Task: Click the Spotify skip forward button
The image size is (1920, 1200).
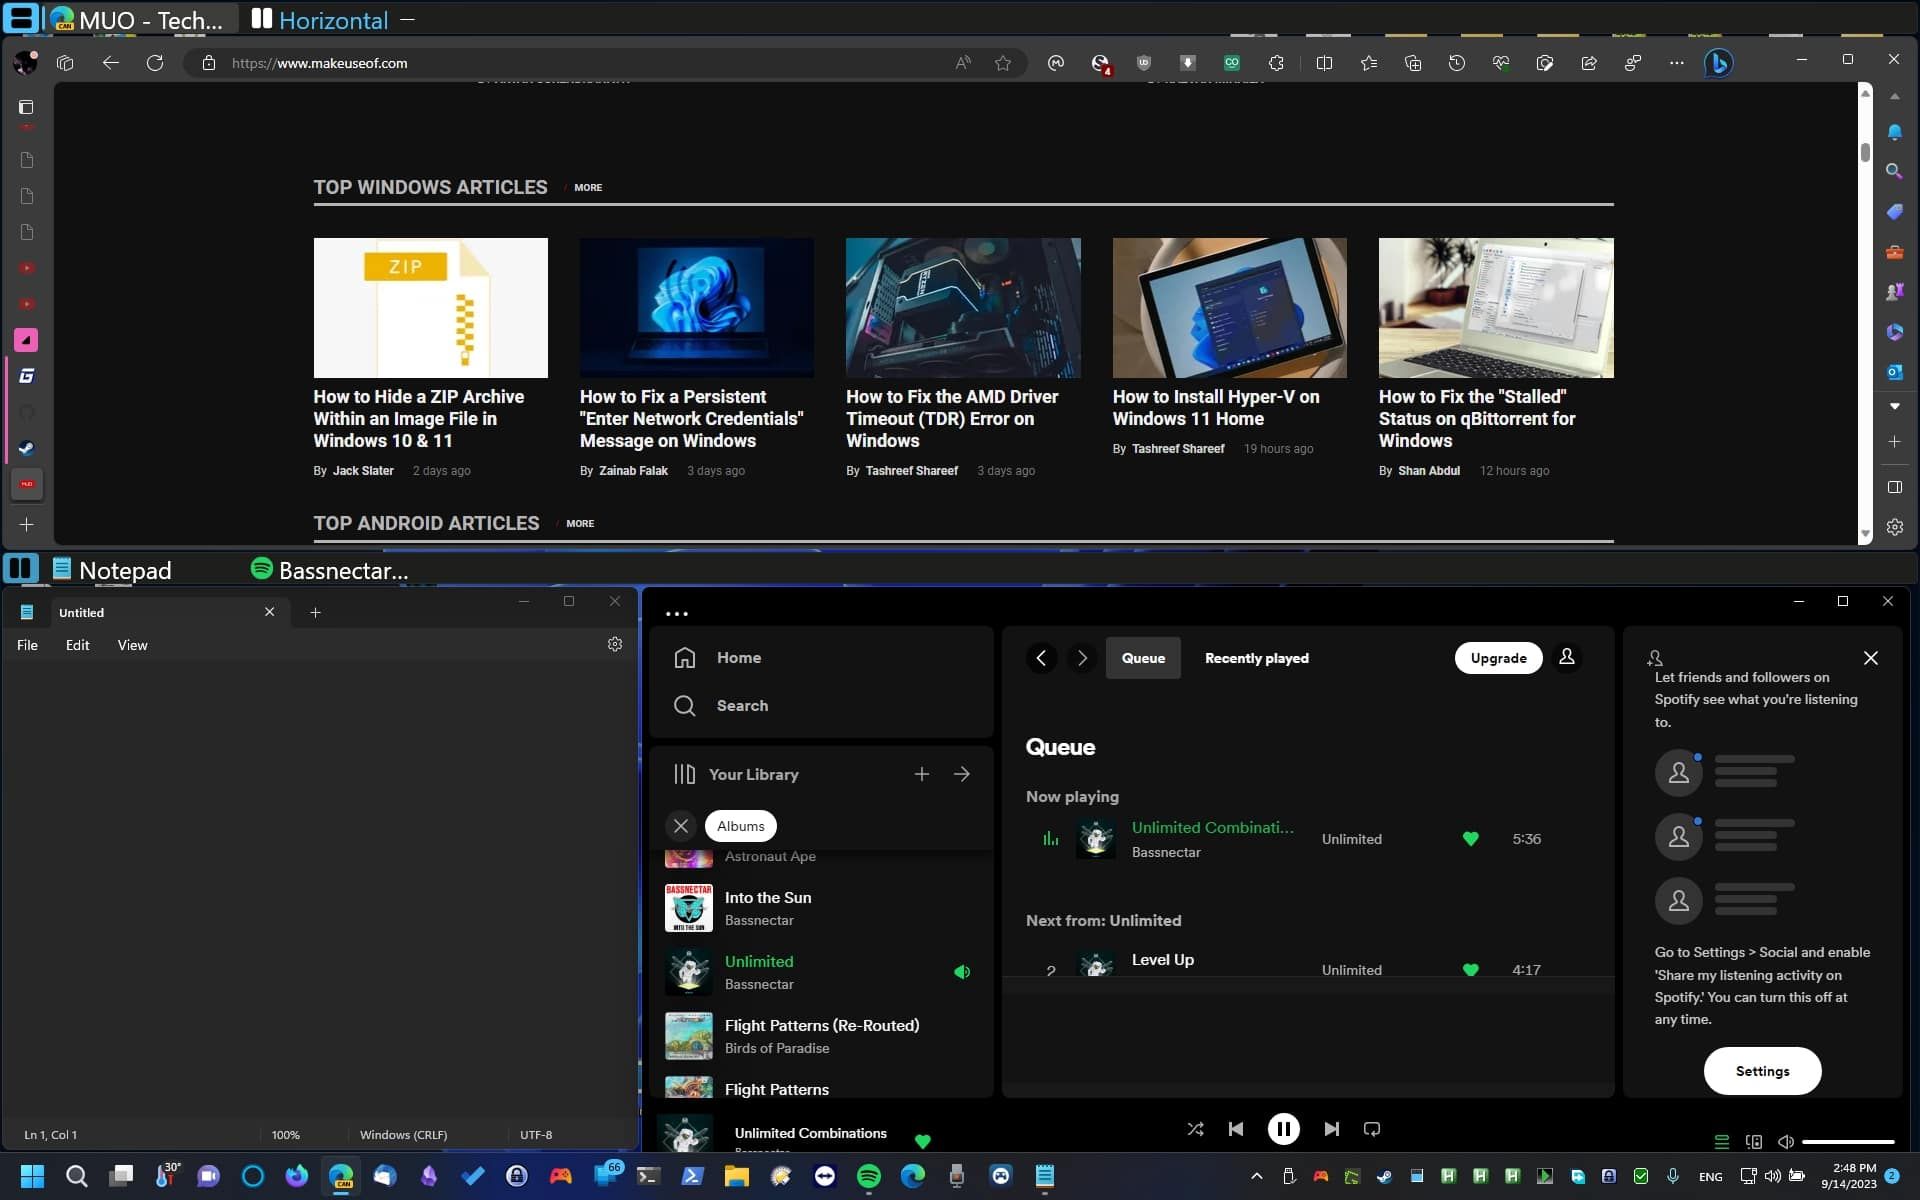Action: [x=1330, y=1128]
